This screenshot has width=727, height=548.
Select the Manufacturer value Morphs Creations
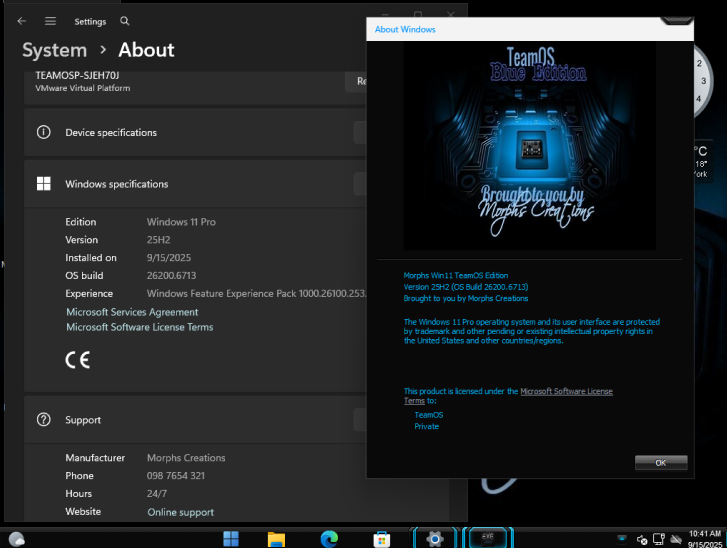(186, 458)
